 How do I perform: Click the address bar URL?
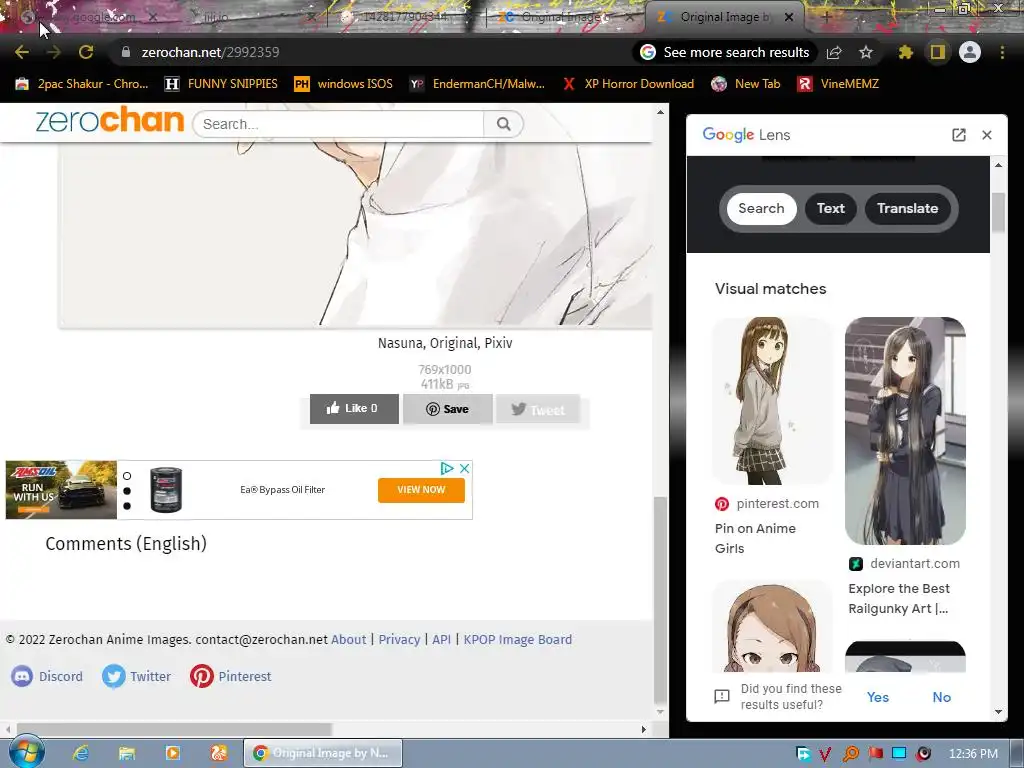point(210,52)
